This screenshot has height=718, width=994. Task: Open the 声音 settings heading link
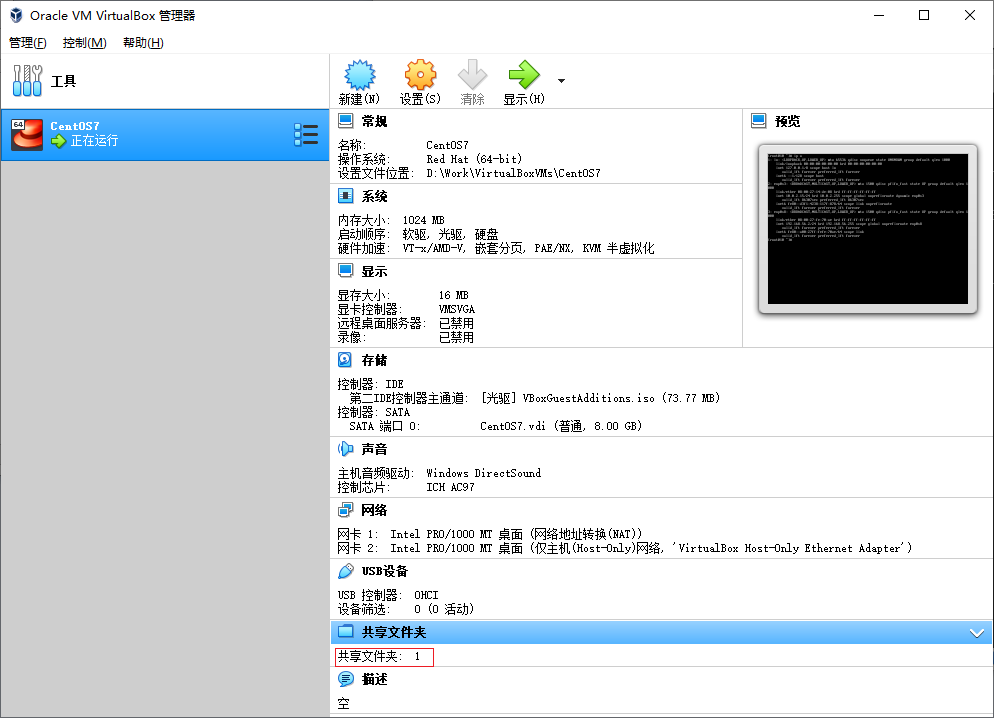(x=374, y=449)
